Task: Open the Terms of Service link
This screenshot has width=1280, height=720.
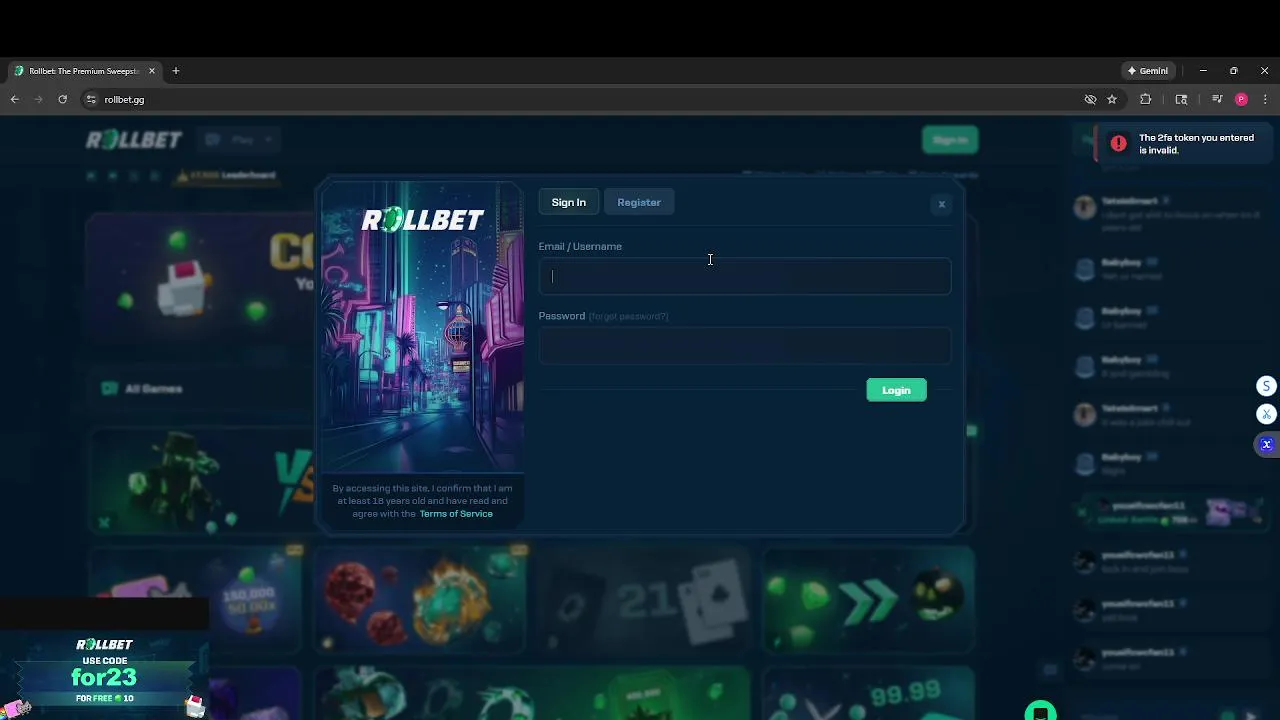Action: coord(456,514)
